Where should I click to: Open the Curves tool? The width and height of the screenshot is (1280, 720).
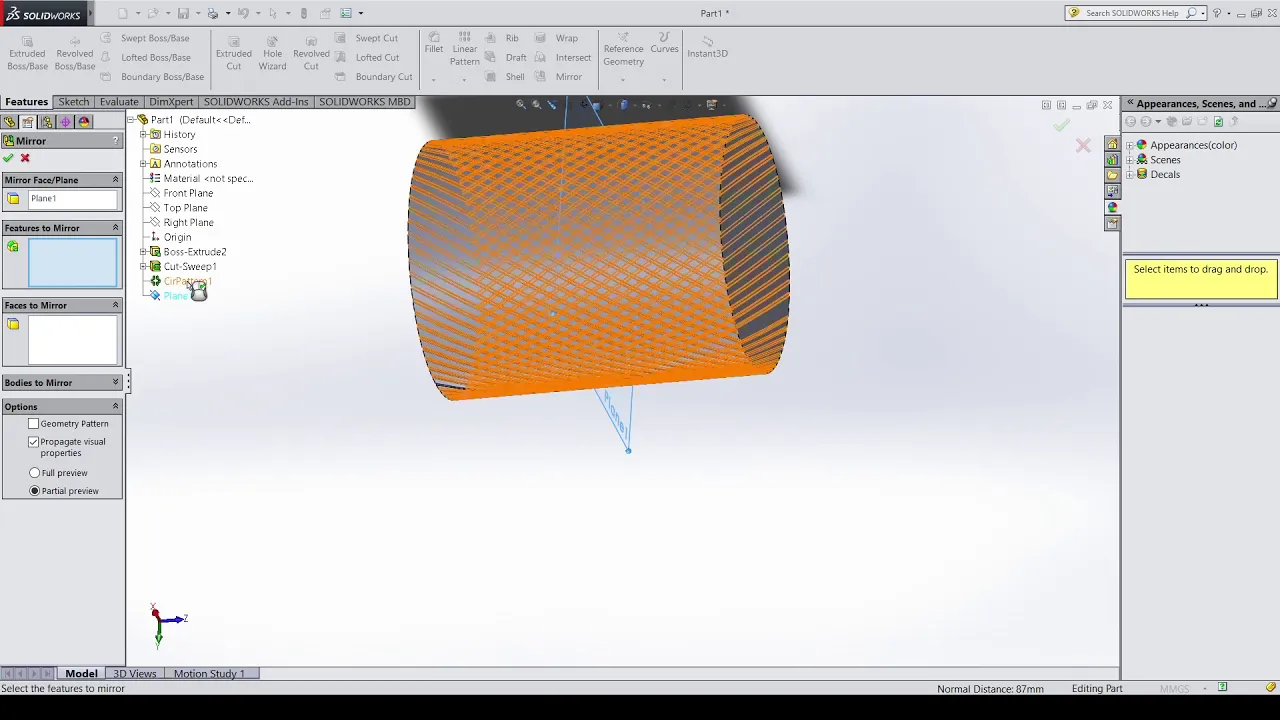[x=664, y=43]
